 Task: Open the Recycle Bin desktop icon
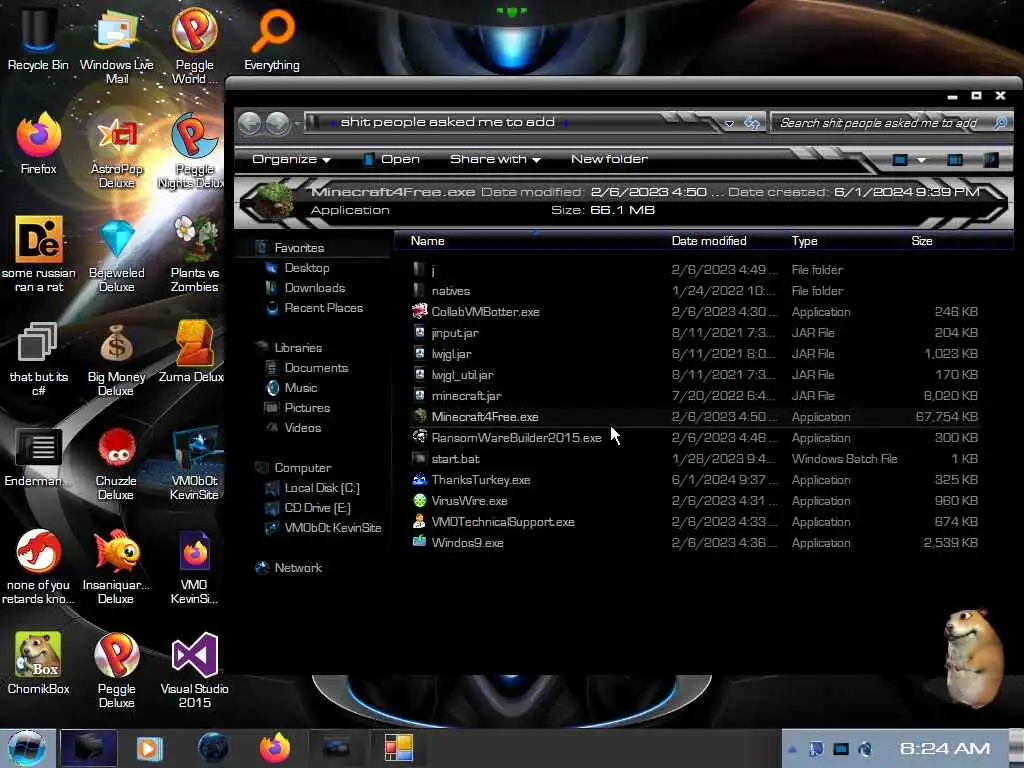(x=38, y=39)
